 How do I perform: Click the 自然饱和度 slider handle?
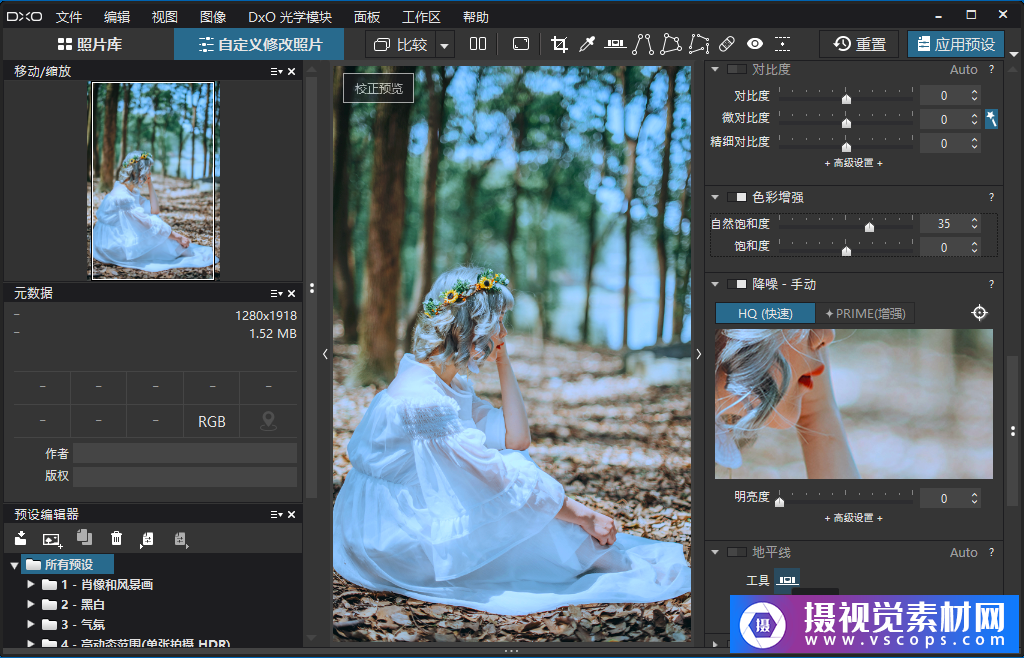tap(869, 226)
